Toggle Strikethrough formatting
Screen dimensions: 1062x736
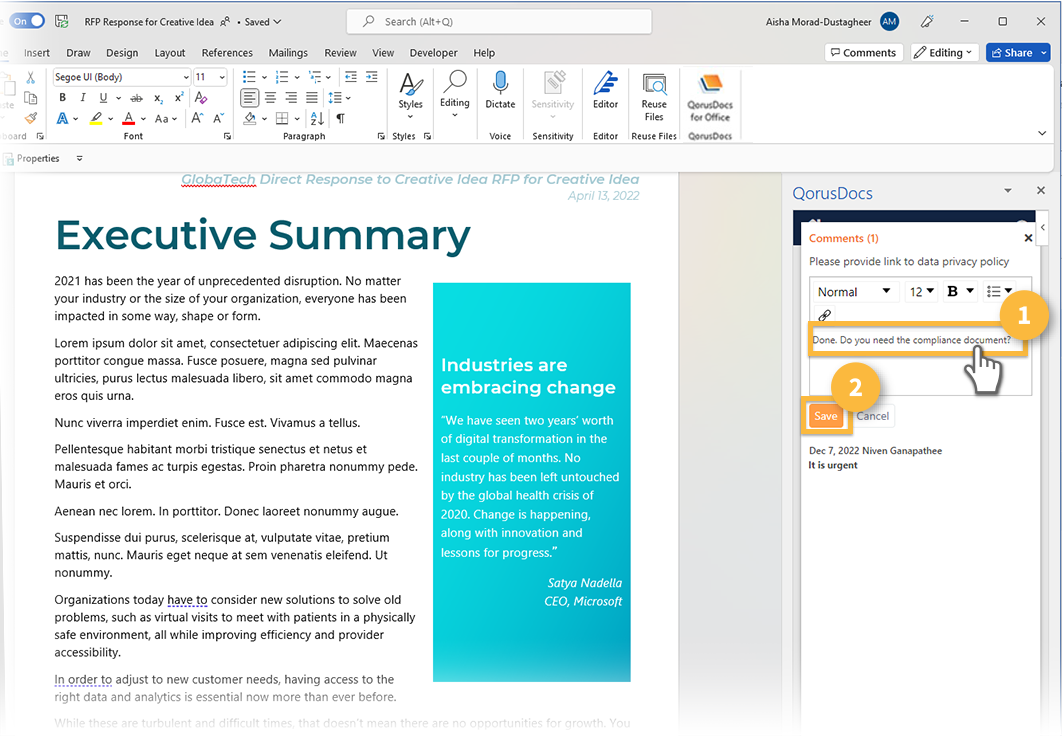point(137,98)
